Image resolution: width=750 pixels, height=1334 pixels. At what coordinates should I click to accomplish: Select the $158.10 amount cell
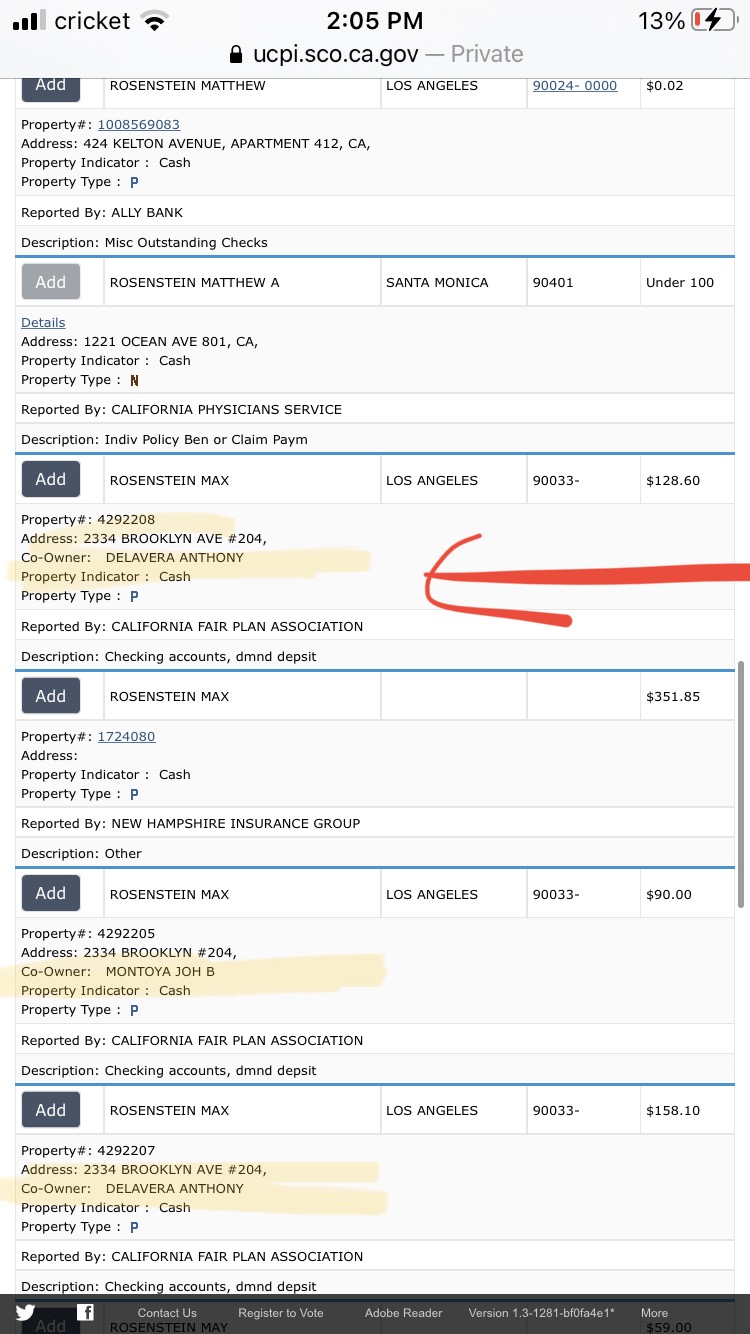pyautogui.click(x=686, y=1110)
